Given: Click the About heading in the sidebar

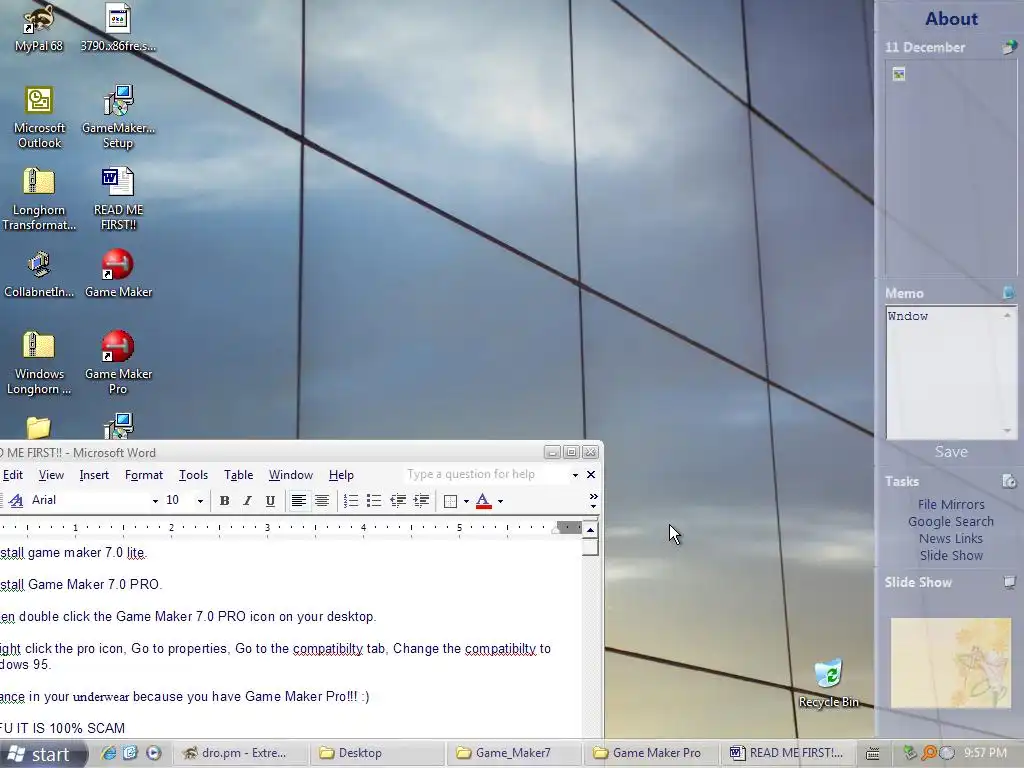Looking at the screenshot, I should point(951,19).
